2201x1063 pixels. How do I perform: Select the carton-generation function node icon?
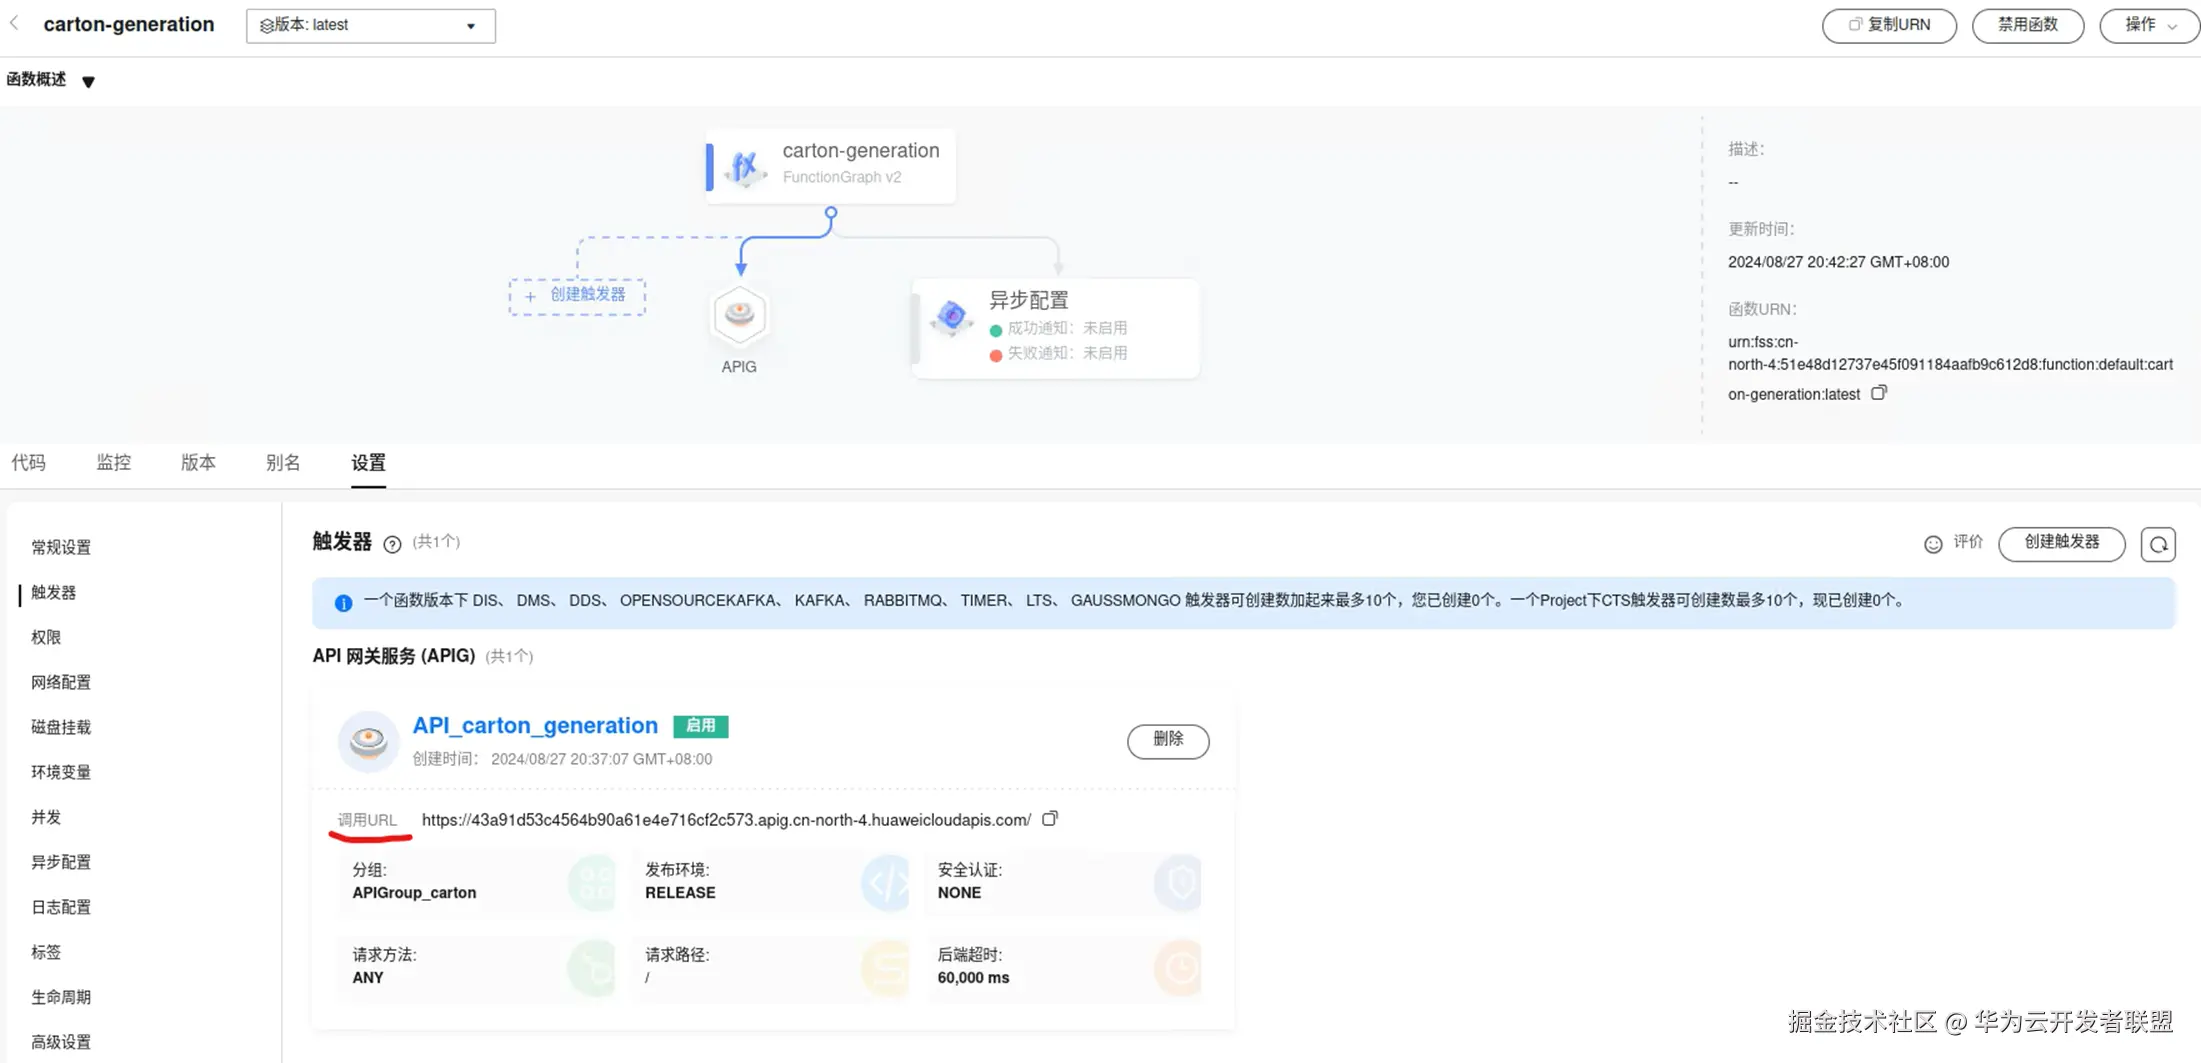(x=744, y=167)
